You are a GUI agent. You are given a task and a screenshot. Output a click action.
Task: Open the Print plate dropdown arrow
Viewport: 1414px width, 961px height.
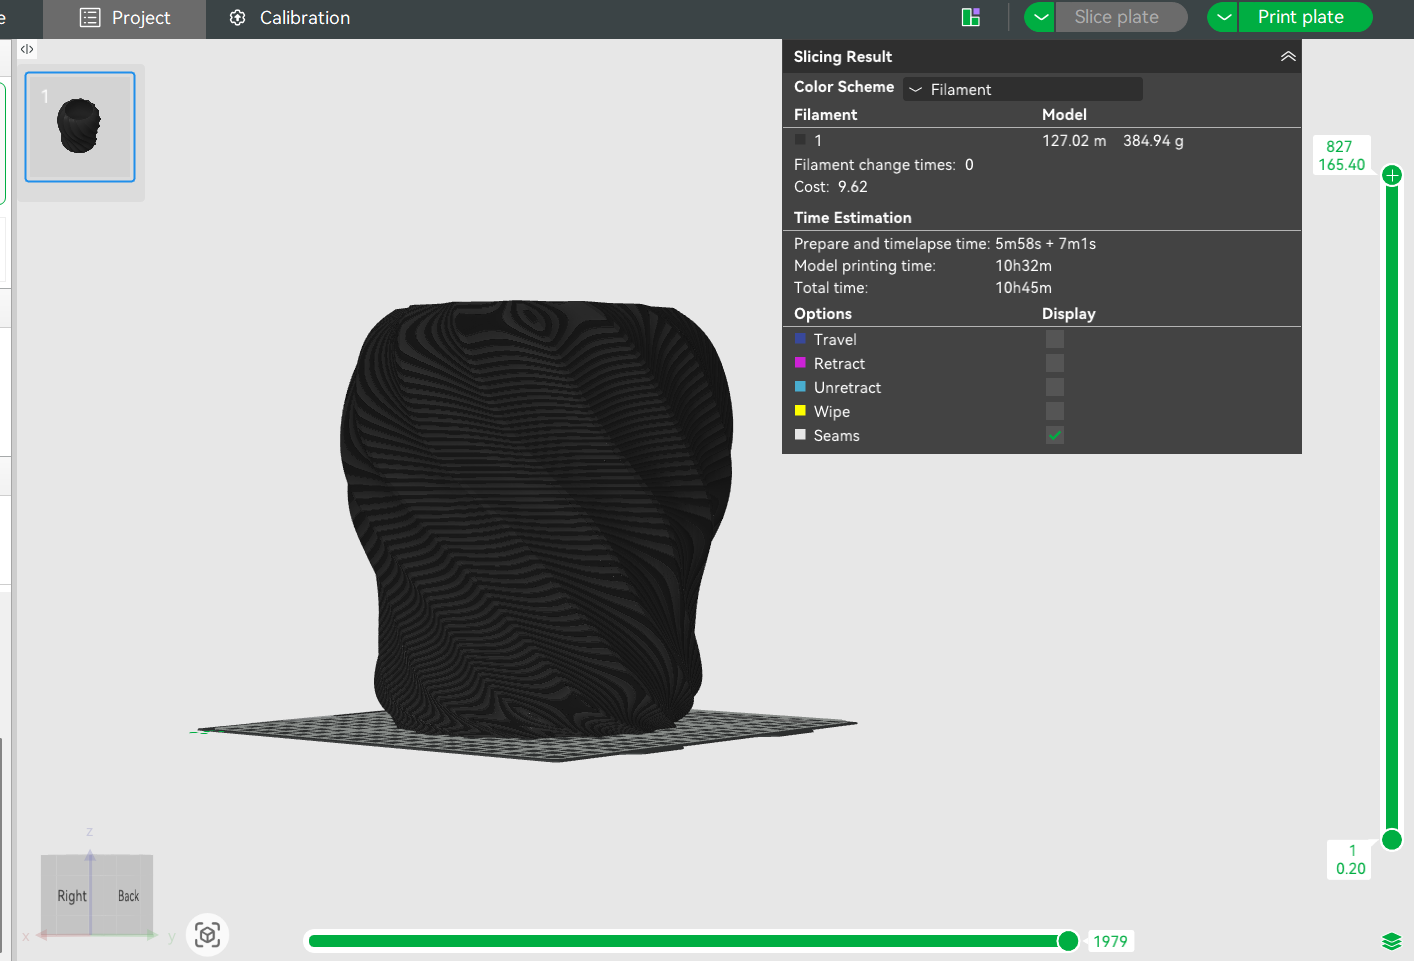(x=1223, y=17)
